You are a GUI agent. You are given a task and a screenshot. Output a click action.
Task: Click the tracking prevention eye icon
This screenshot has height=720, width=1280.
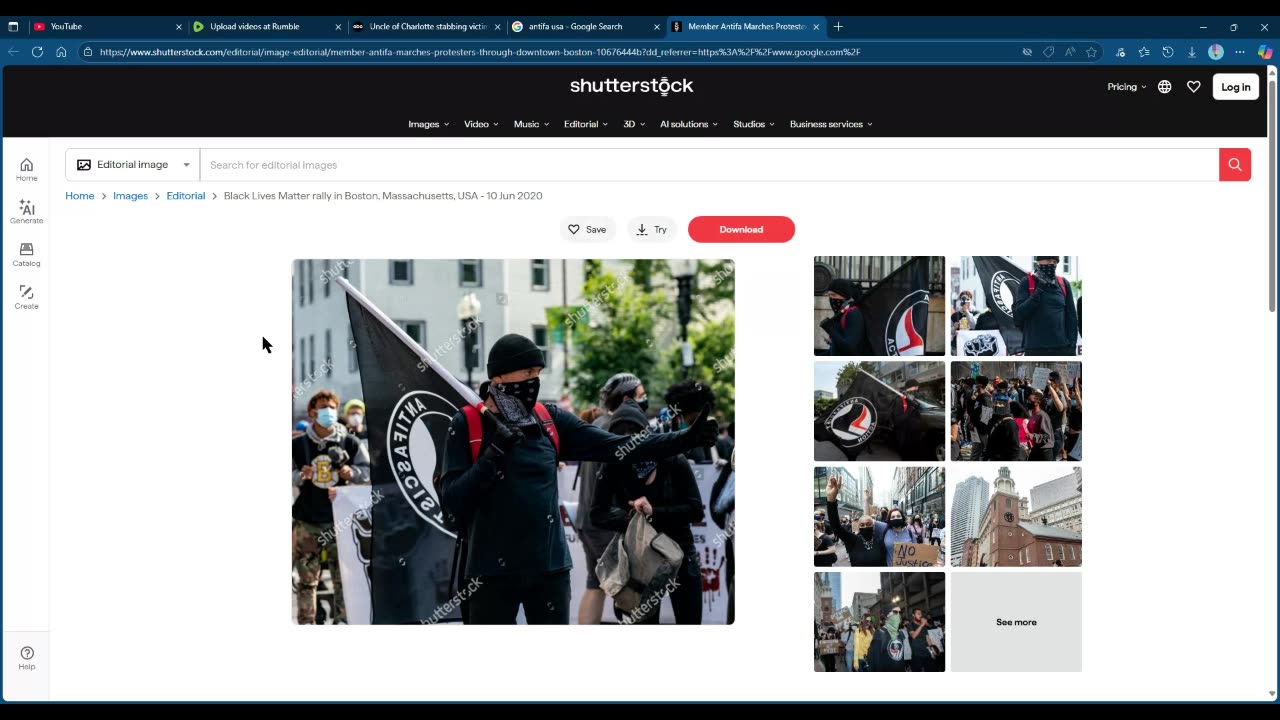[x=1027, y=52]
